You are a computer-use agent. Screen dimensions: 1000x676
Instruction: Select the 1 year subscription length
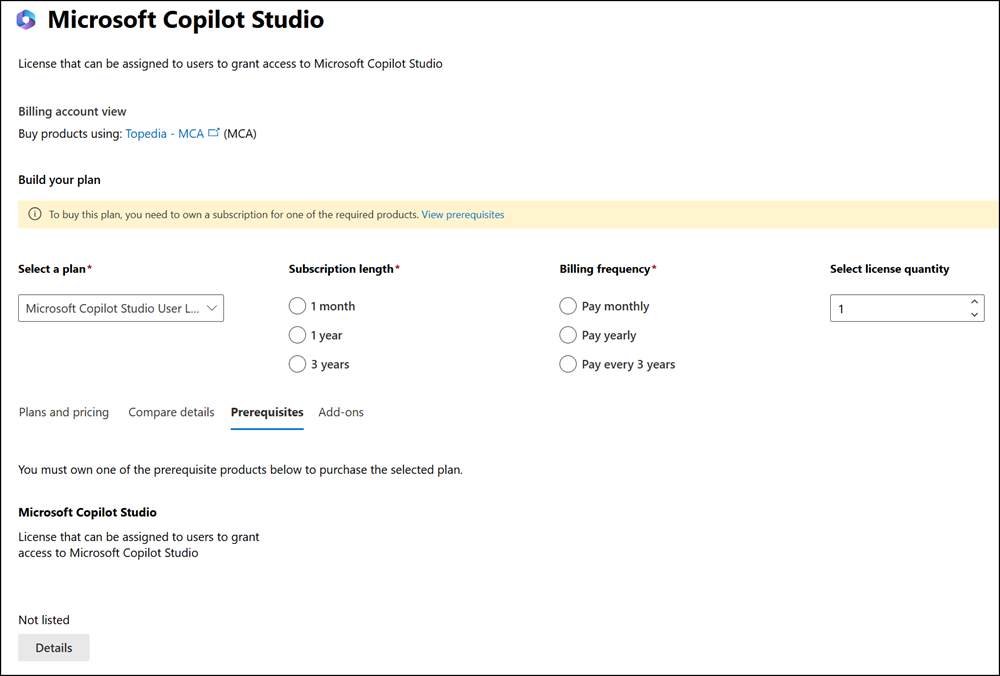tap(297, 335)
